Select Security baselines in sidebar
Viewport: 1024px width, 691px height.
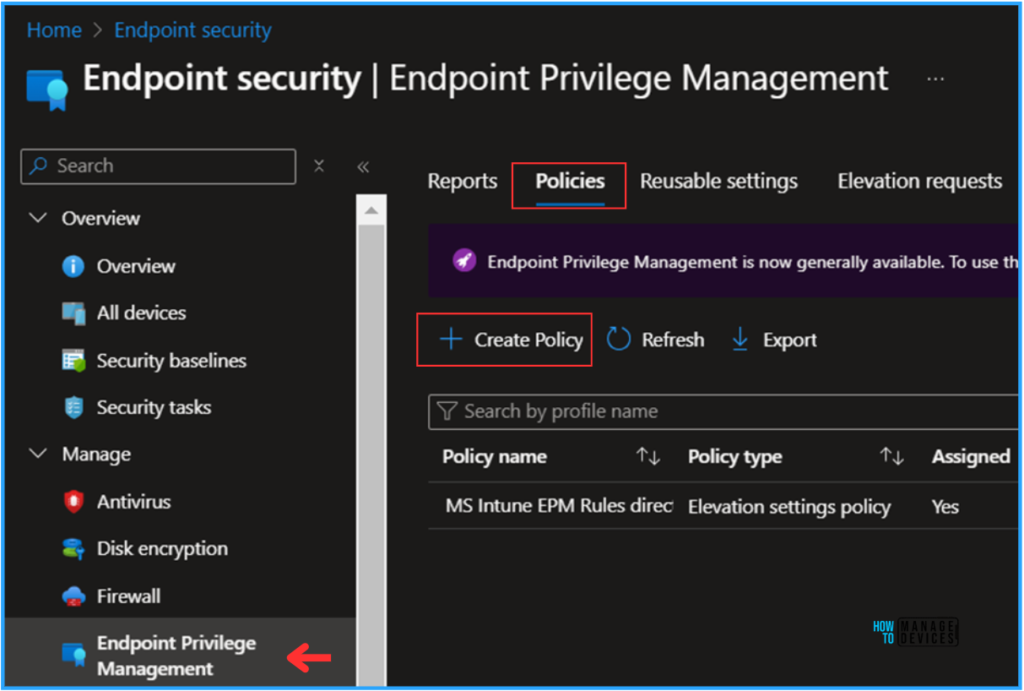point(172,361)
